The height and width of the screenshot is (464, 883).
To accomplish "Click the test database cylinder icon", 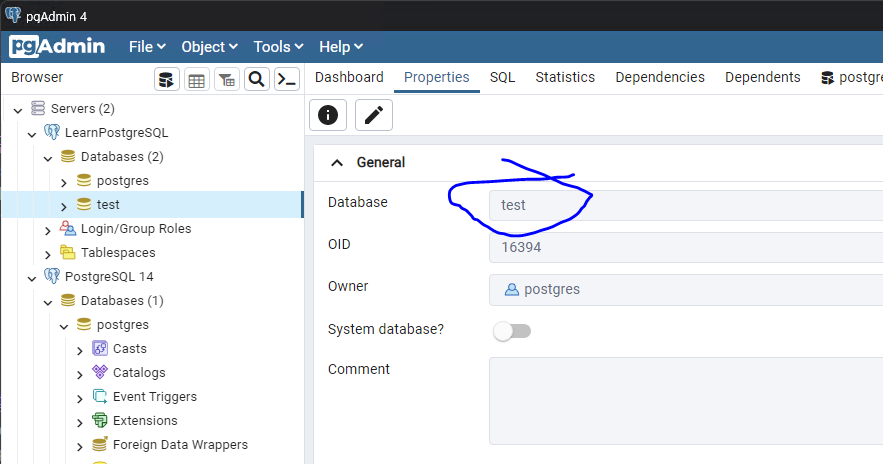I will tap(84, 204).
